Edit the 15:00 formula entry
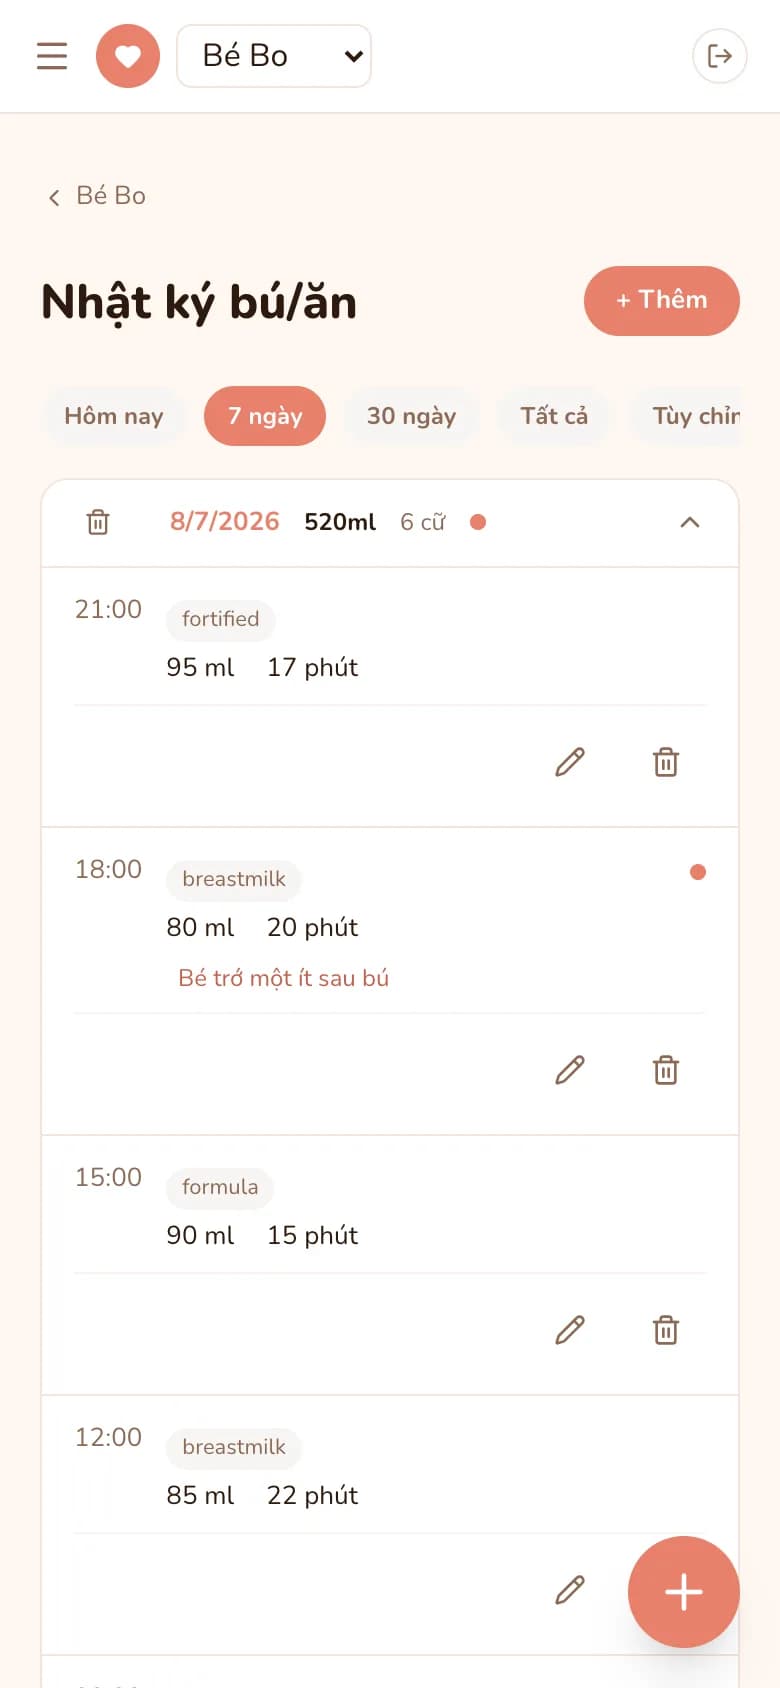This screenshot has width=780, height=1688. (x=570, y=1330)
